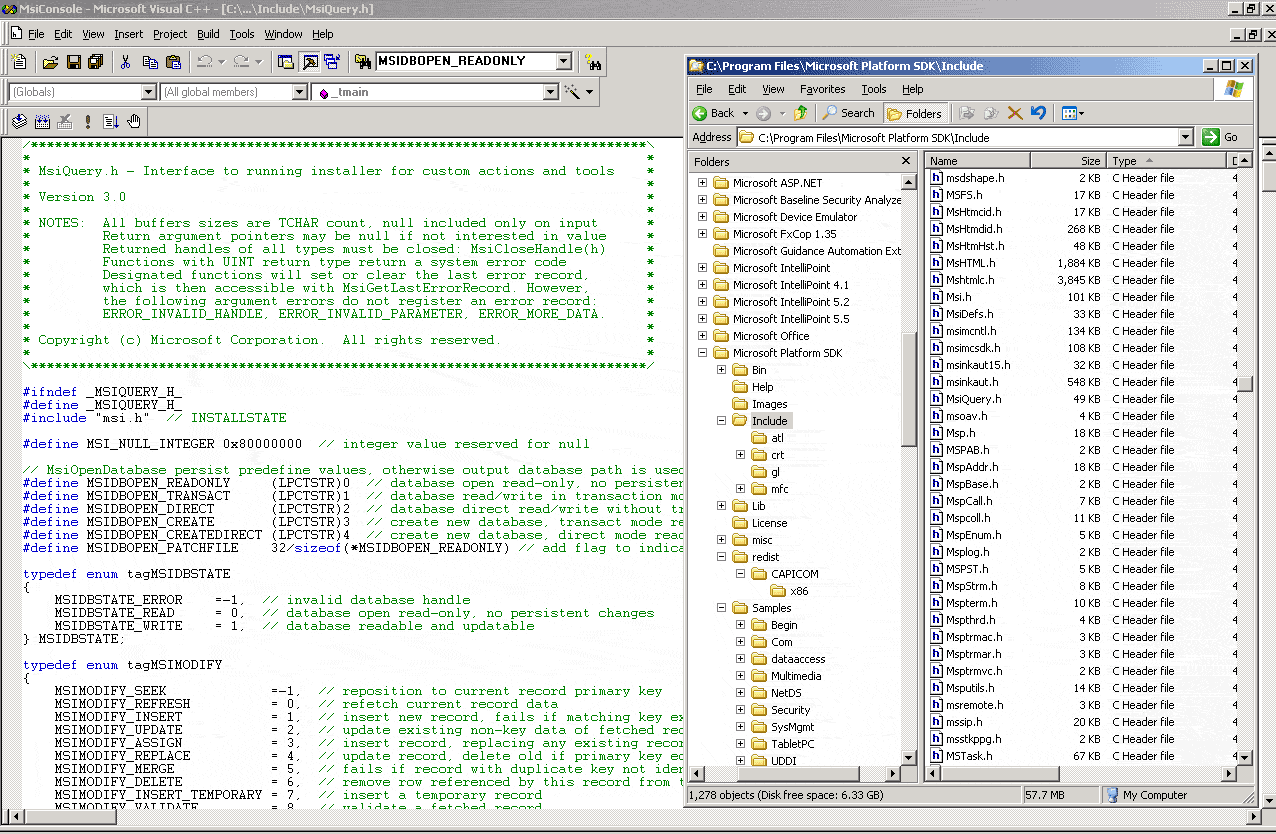Viewport: 1276px width, 834px height.
Task: Click the Explorer Undo icon
Action: (1038, 113)
